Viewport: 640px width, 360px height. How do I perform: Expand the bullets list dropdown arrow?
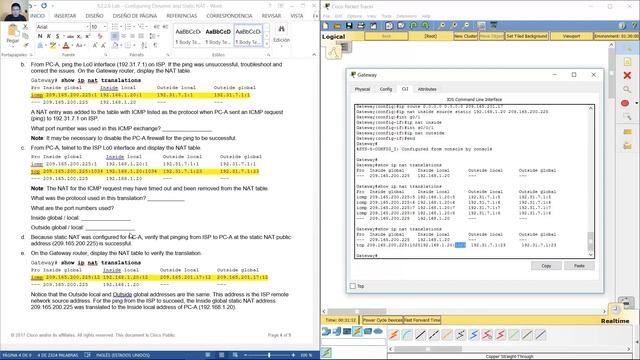(x=121, y=27)
